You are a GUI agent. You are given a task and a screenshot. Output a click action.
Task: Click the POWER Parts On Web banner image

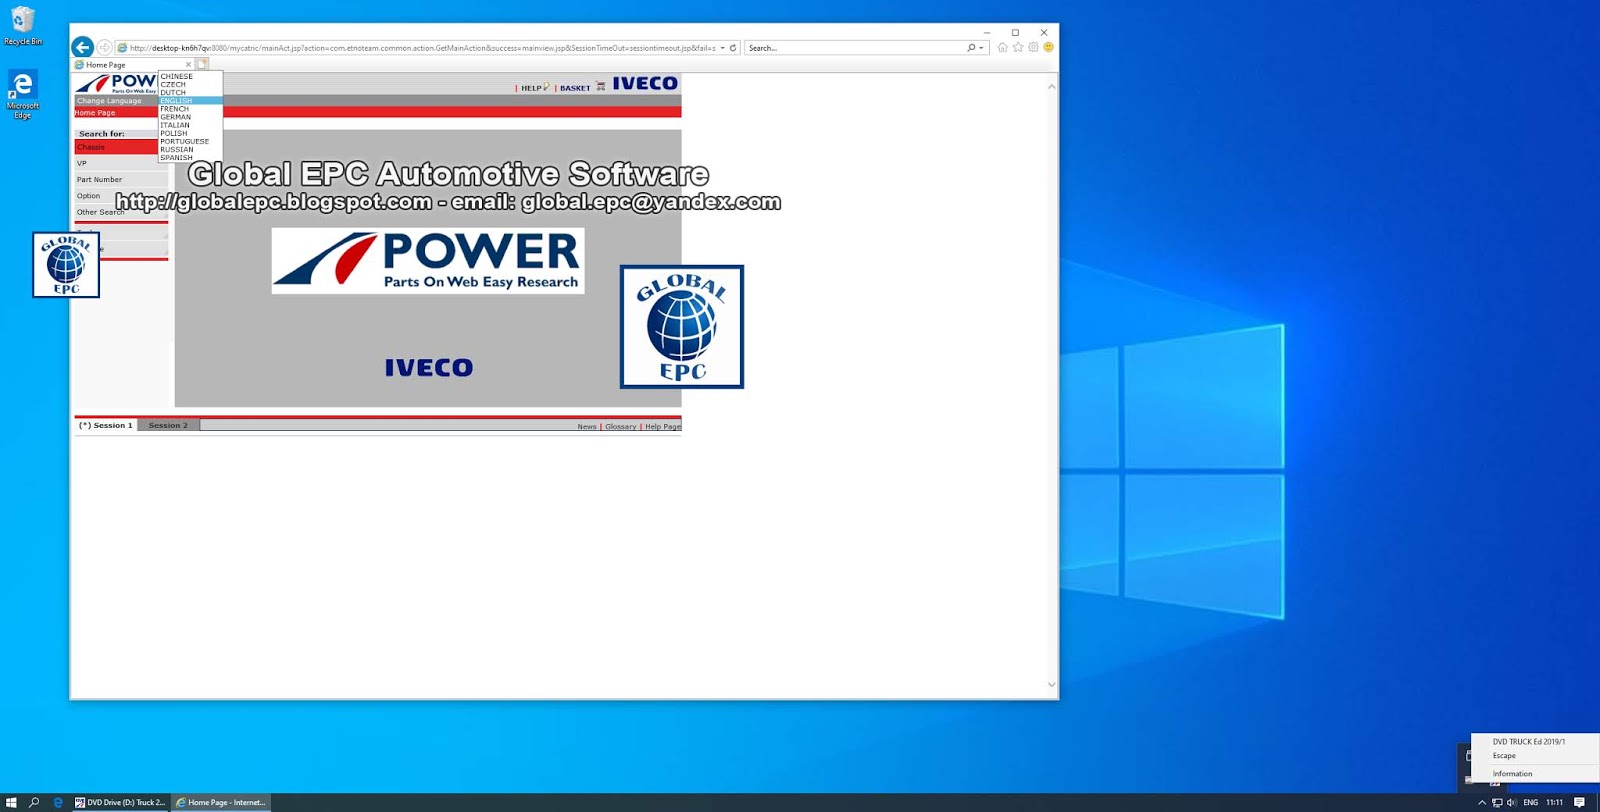click(x=428, y=261)
